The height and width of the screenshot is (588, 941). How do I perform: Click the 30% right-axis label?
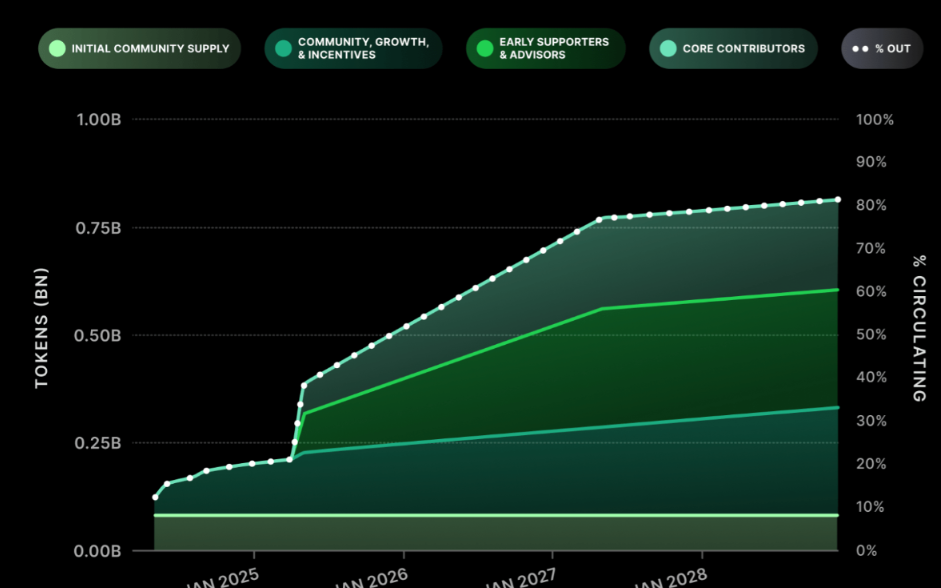pos(871,421)
